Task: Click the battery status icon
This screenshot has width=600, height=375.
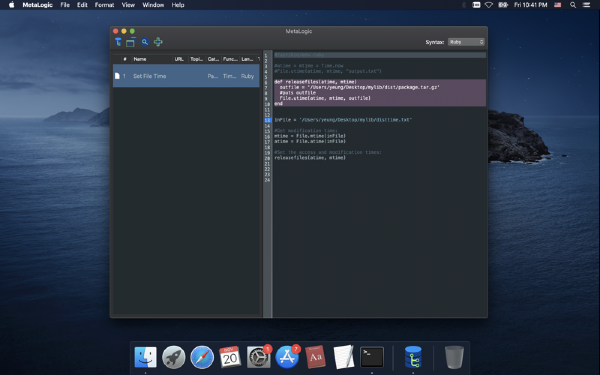Action: (x=503, y=5)
